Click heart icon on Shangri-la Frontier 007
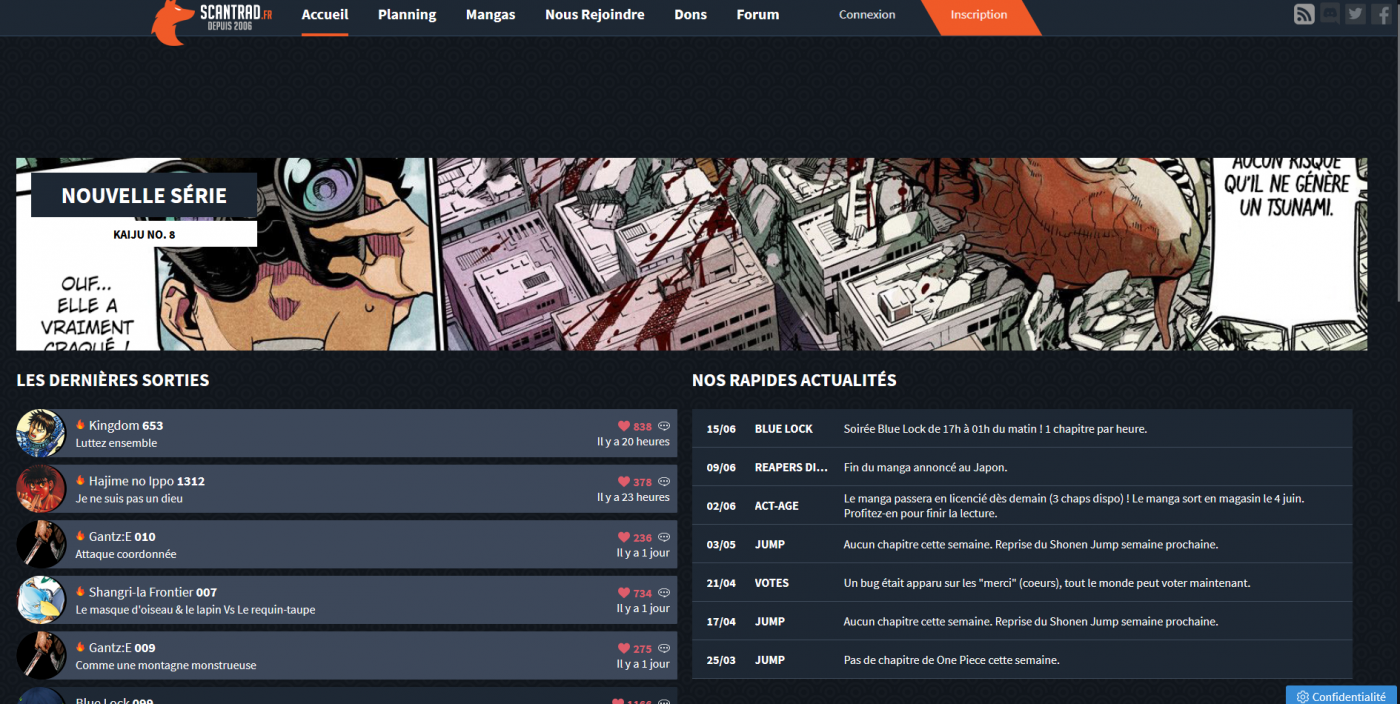This screenshot has height=704, width=1400. click(624, 593)
